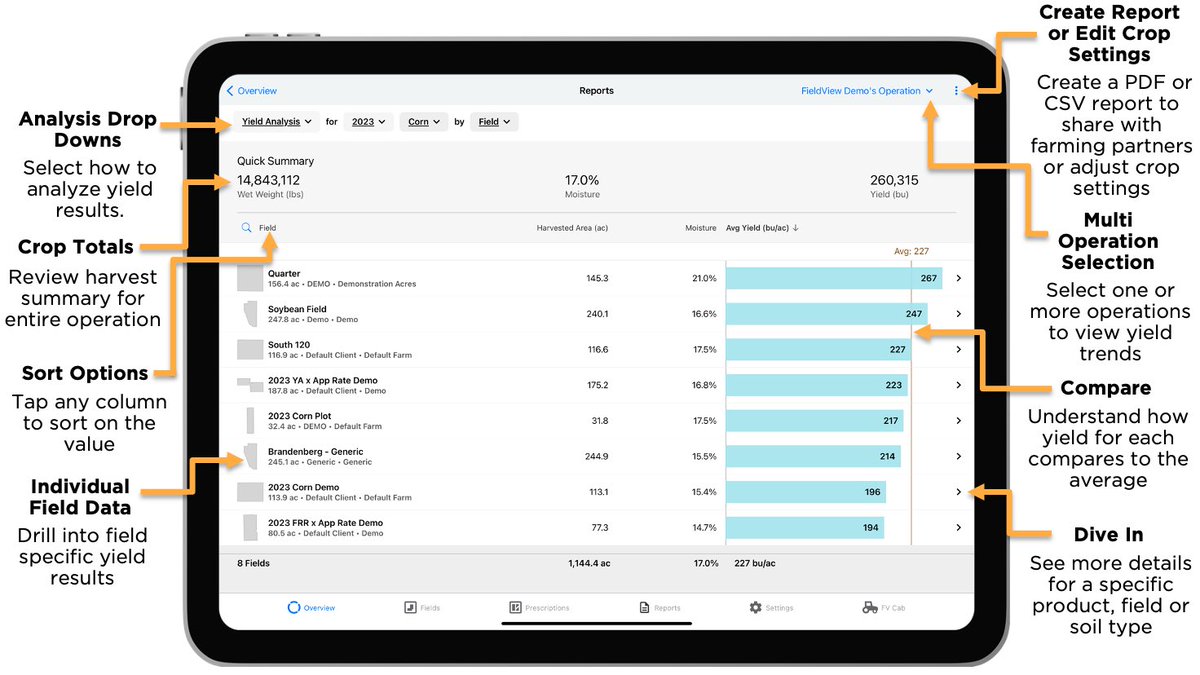Change the 2023 year dropdown
The width and height of the screenshot is (1200, 675).
coord(368,122)
